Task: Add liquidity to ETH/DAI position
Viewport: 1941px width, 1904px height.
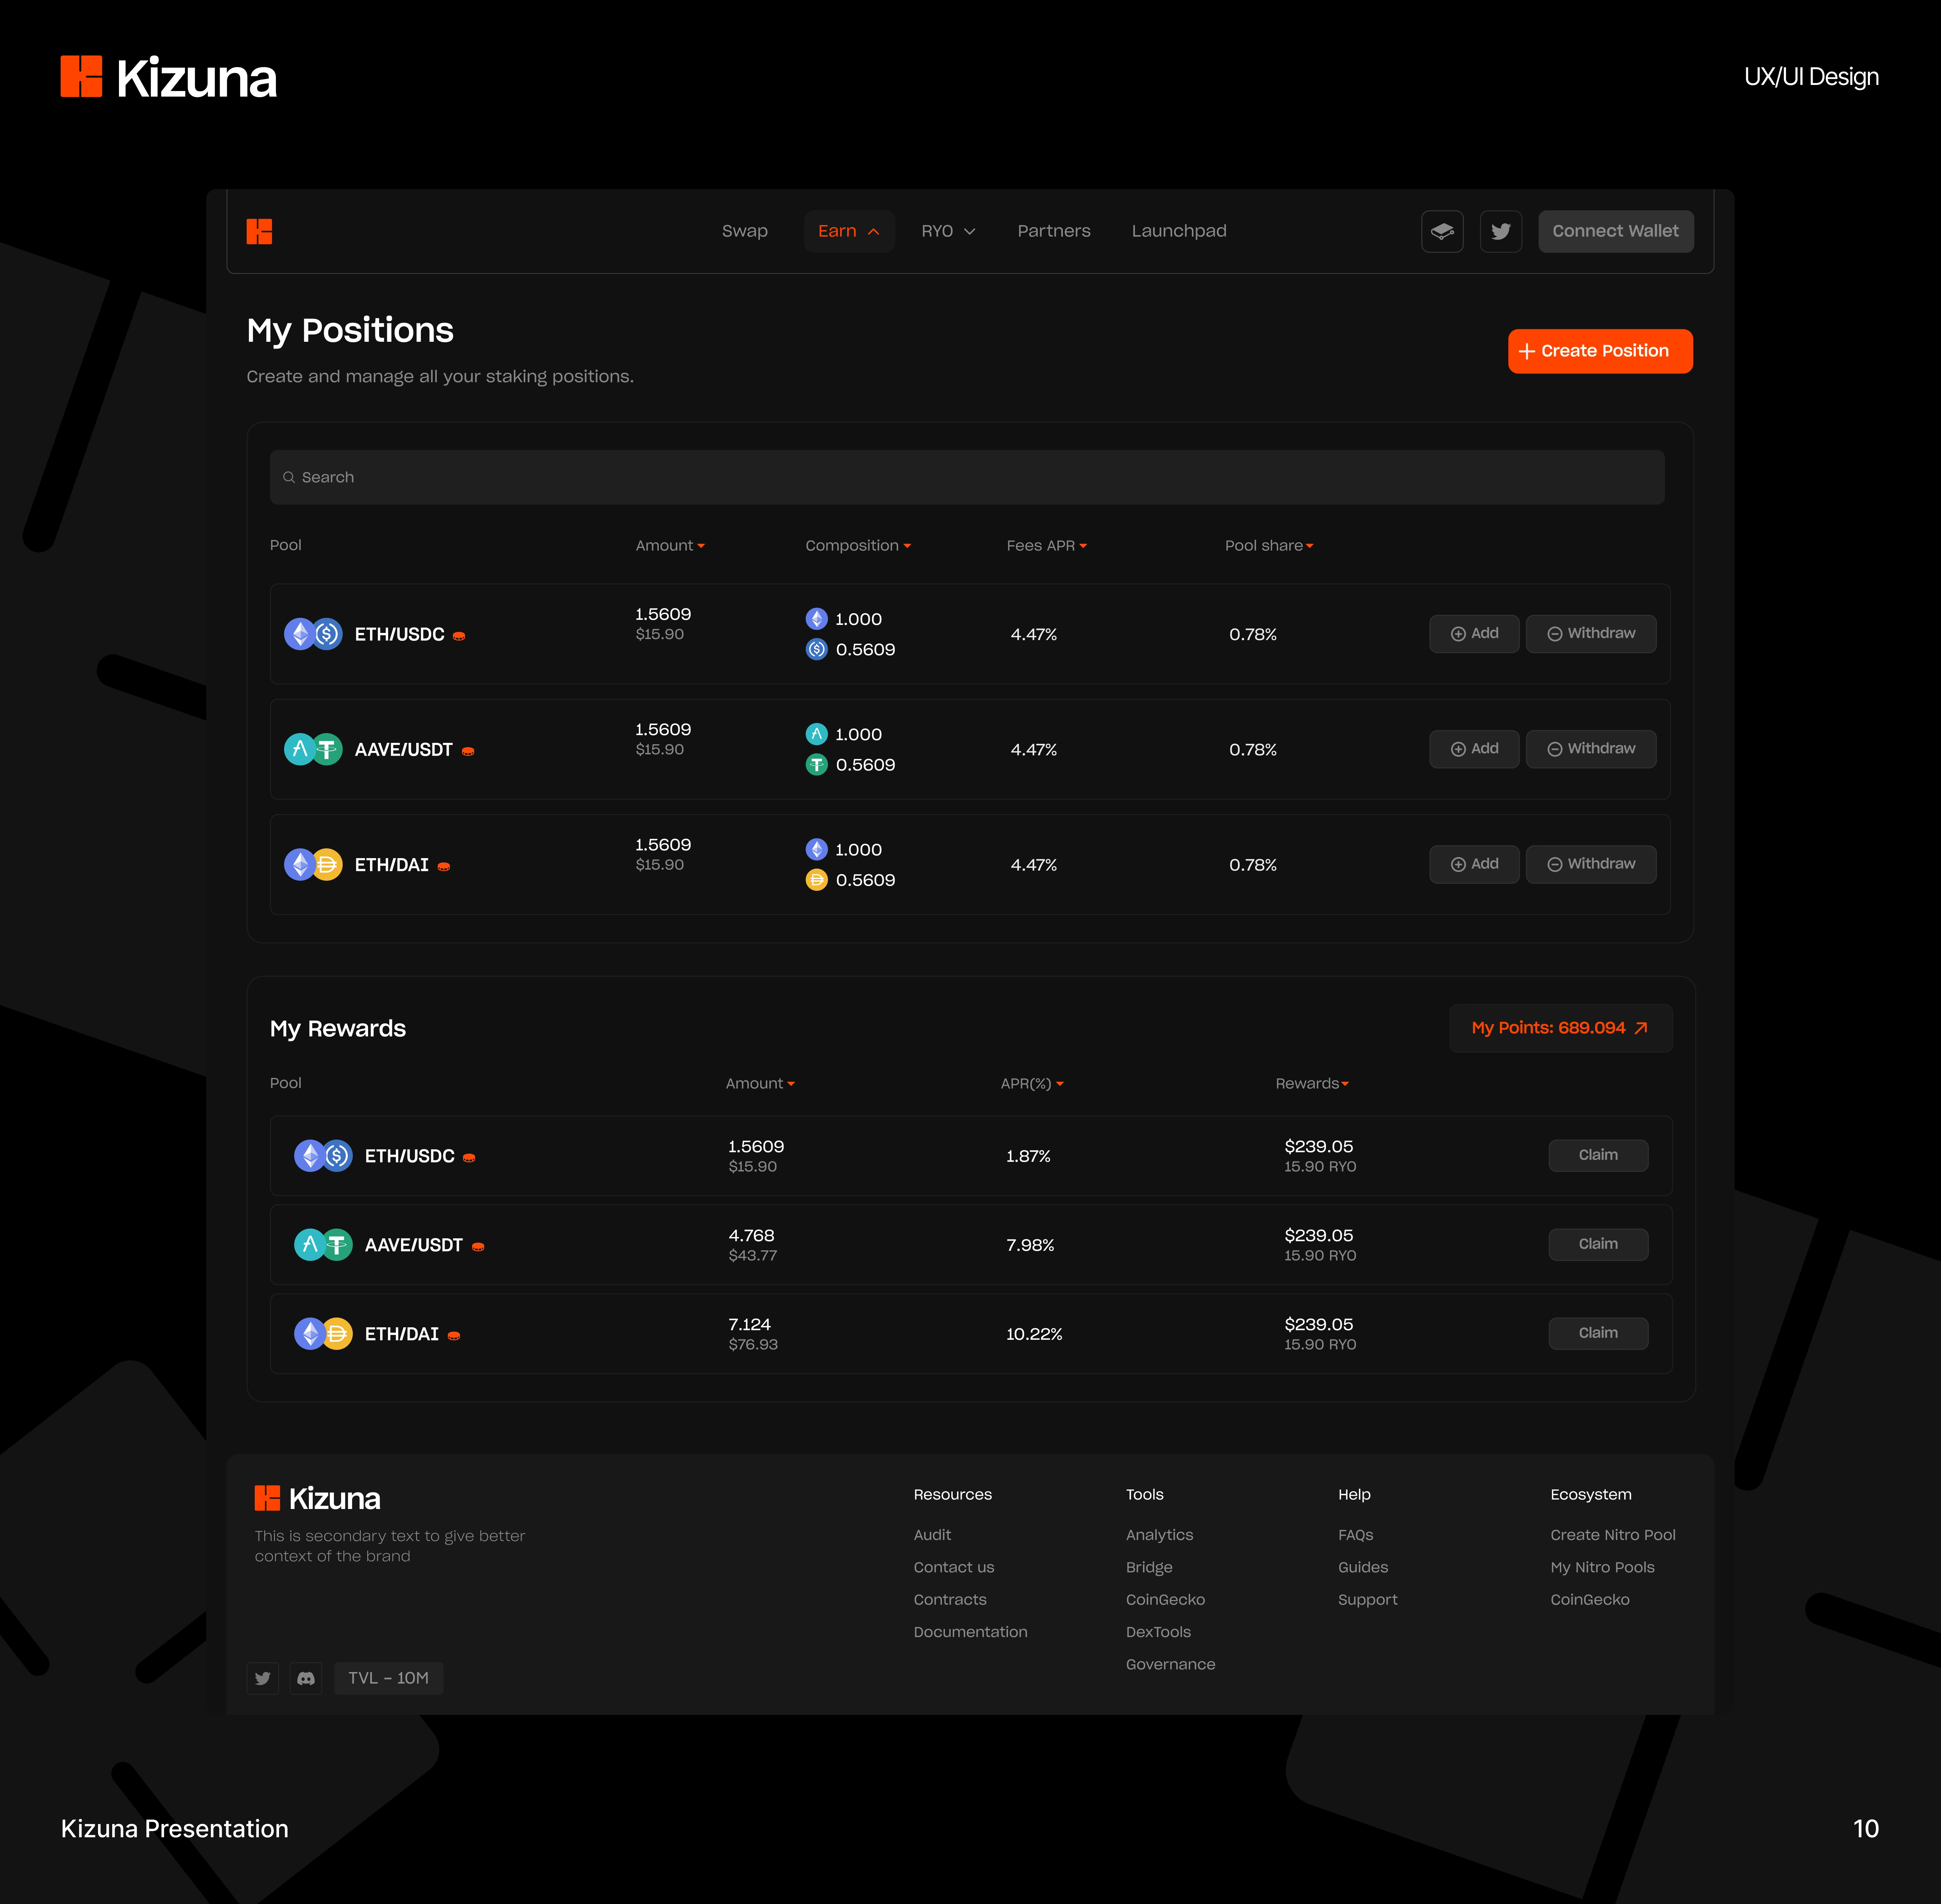Action: (1474, 864)
